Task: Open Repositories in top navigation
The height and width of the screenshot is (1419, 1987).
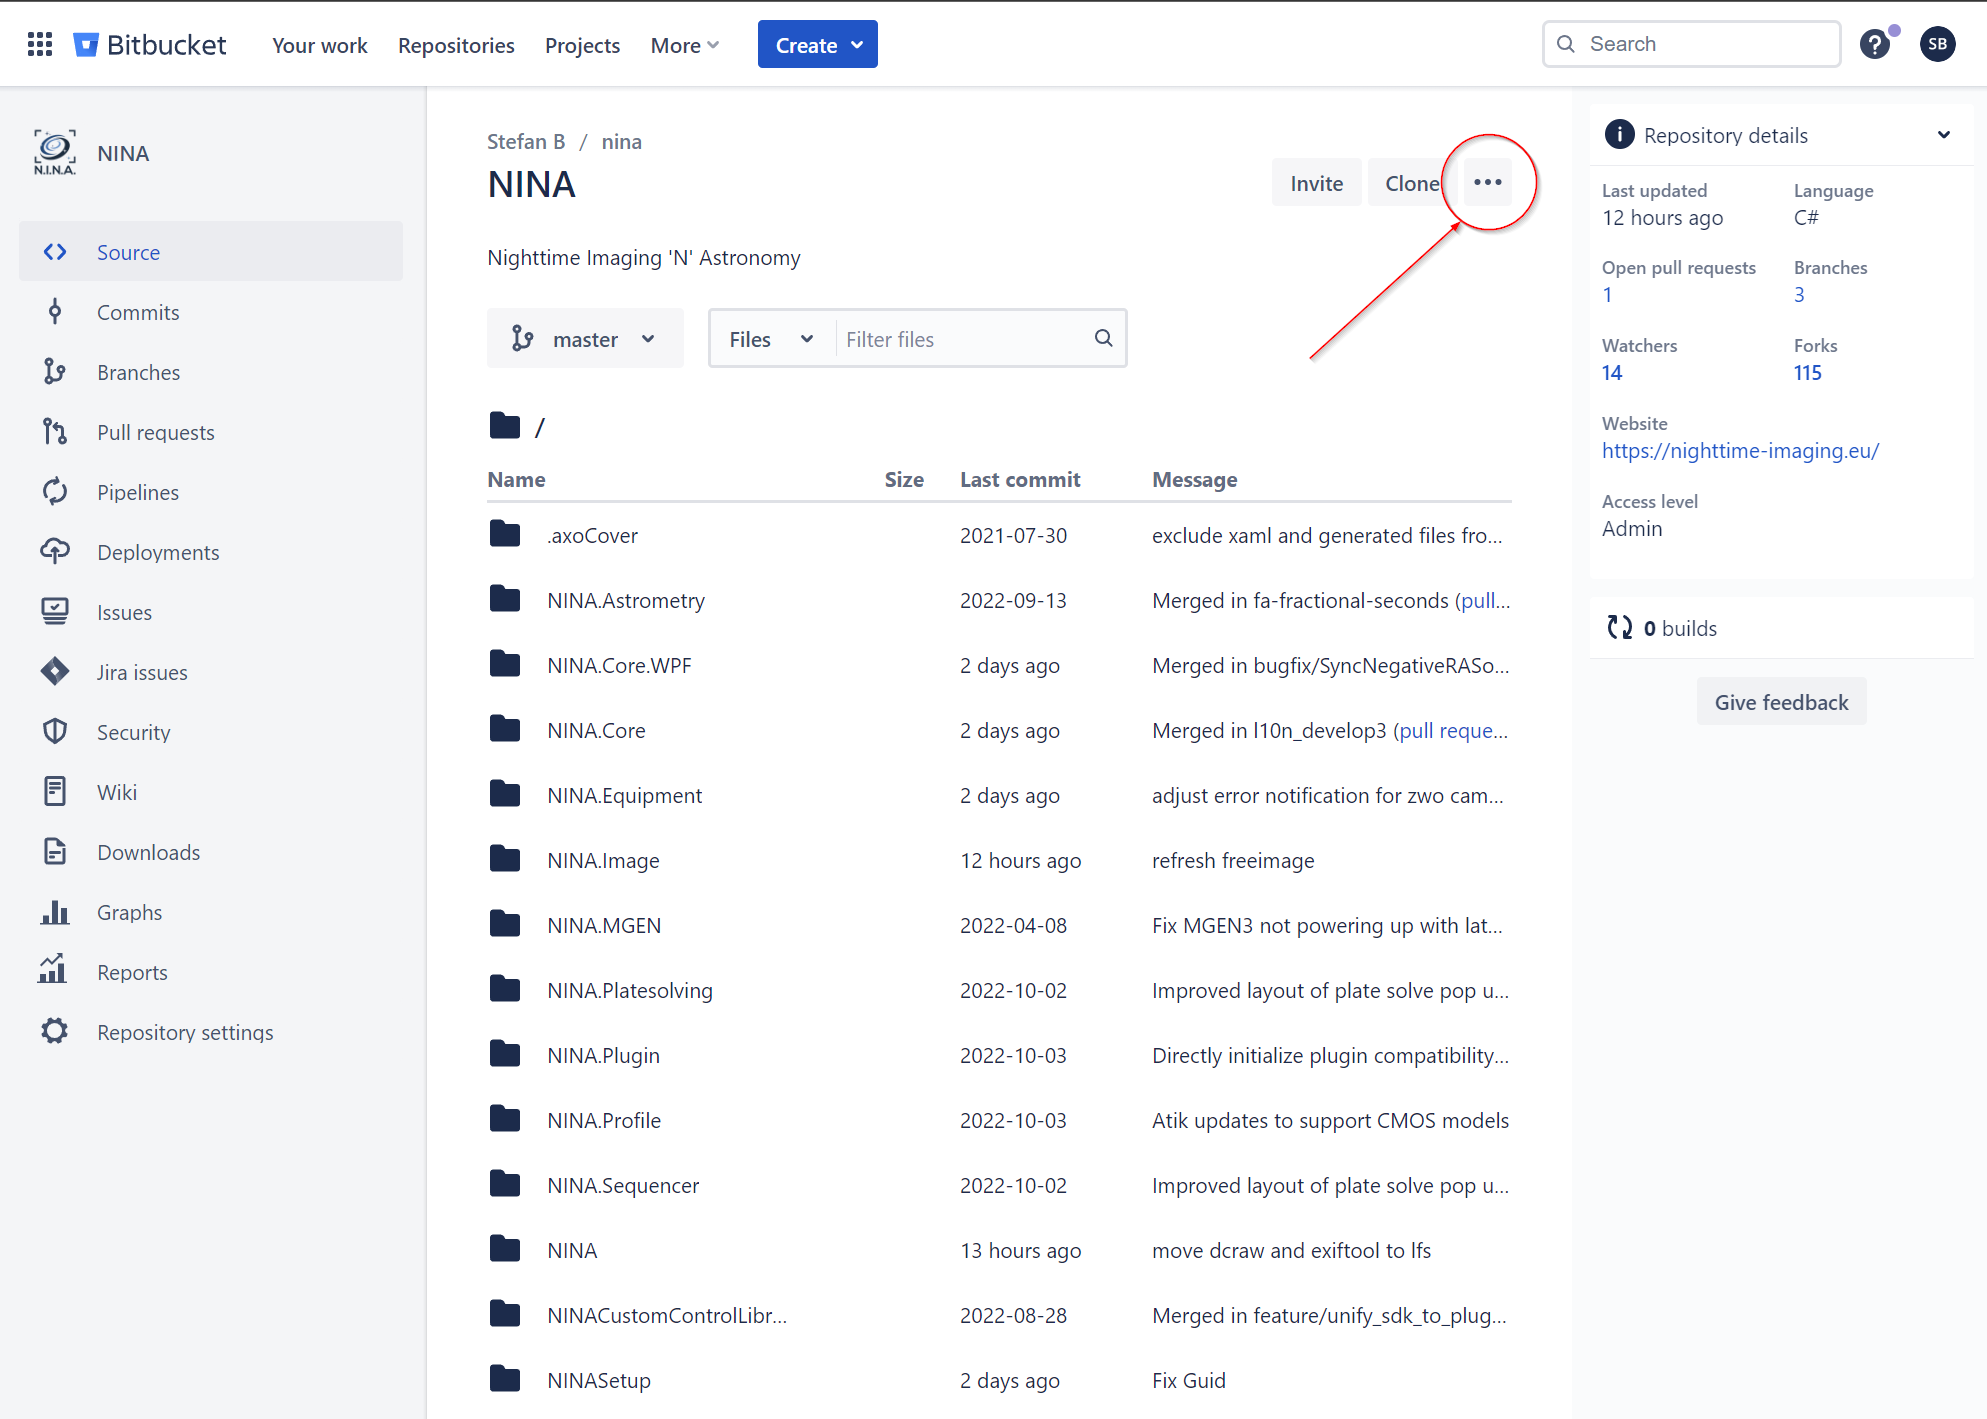Action: 456,45
